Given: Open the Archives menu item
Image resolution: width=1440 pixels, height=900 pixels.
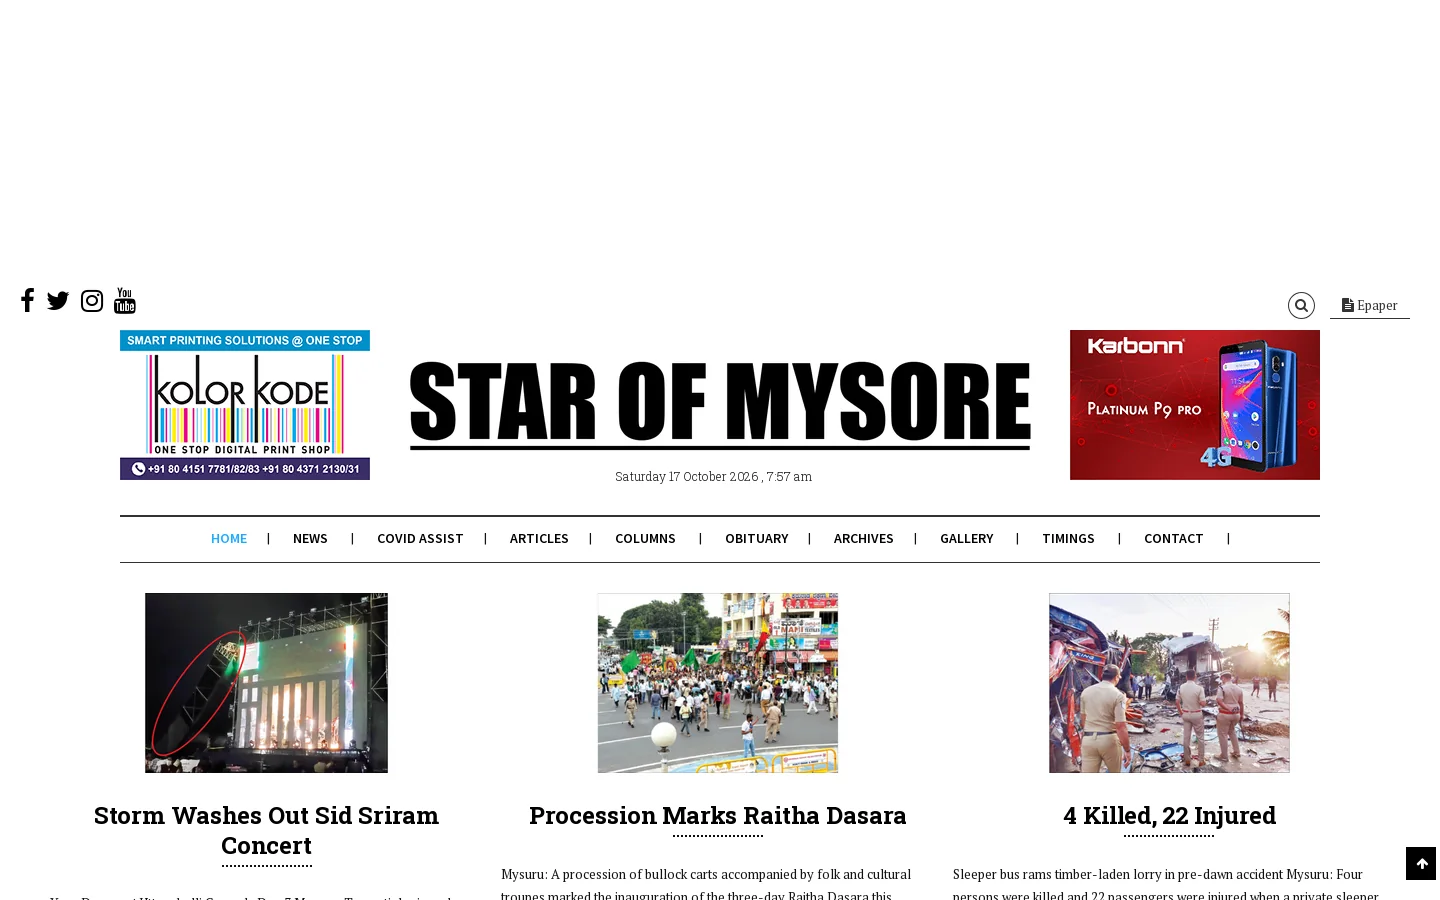Looking at the screenshot, I should [x=864, y=538].
